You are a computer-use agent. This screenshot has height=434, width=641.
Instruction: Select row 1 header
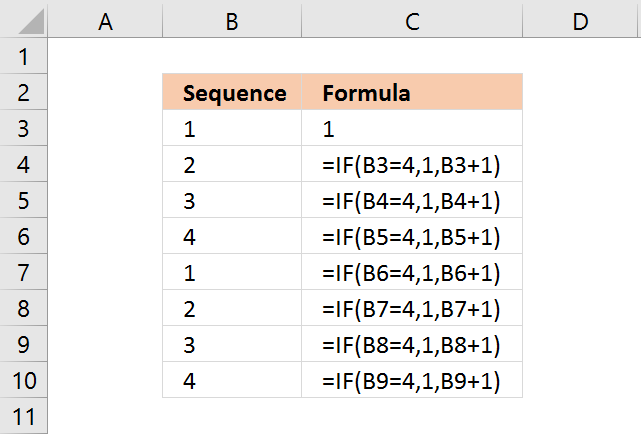[24, 56]
